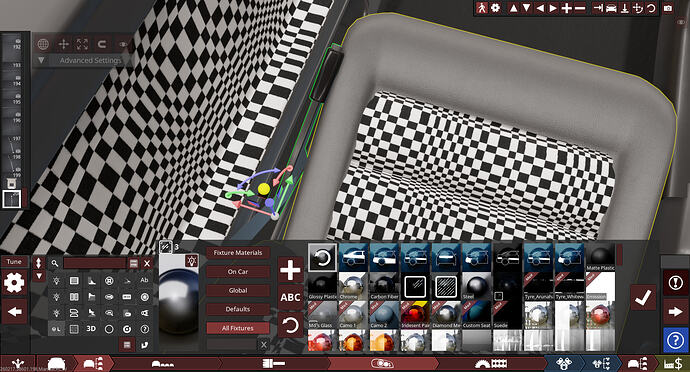This screenshot has height=372, width=690.
Task: Switch to the All Fixtures filter
Action: tap(238, 328)
